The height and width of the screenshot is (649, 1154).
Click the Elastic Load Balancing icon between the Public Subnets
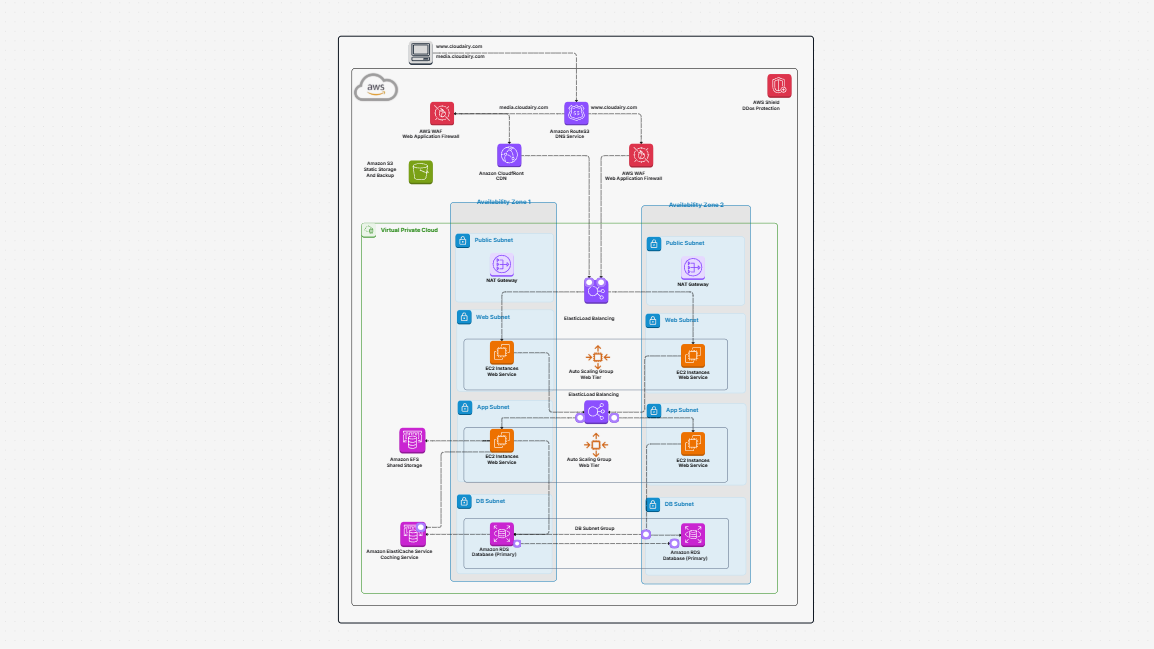click(x=596, y=291)
